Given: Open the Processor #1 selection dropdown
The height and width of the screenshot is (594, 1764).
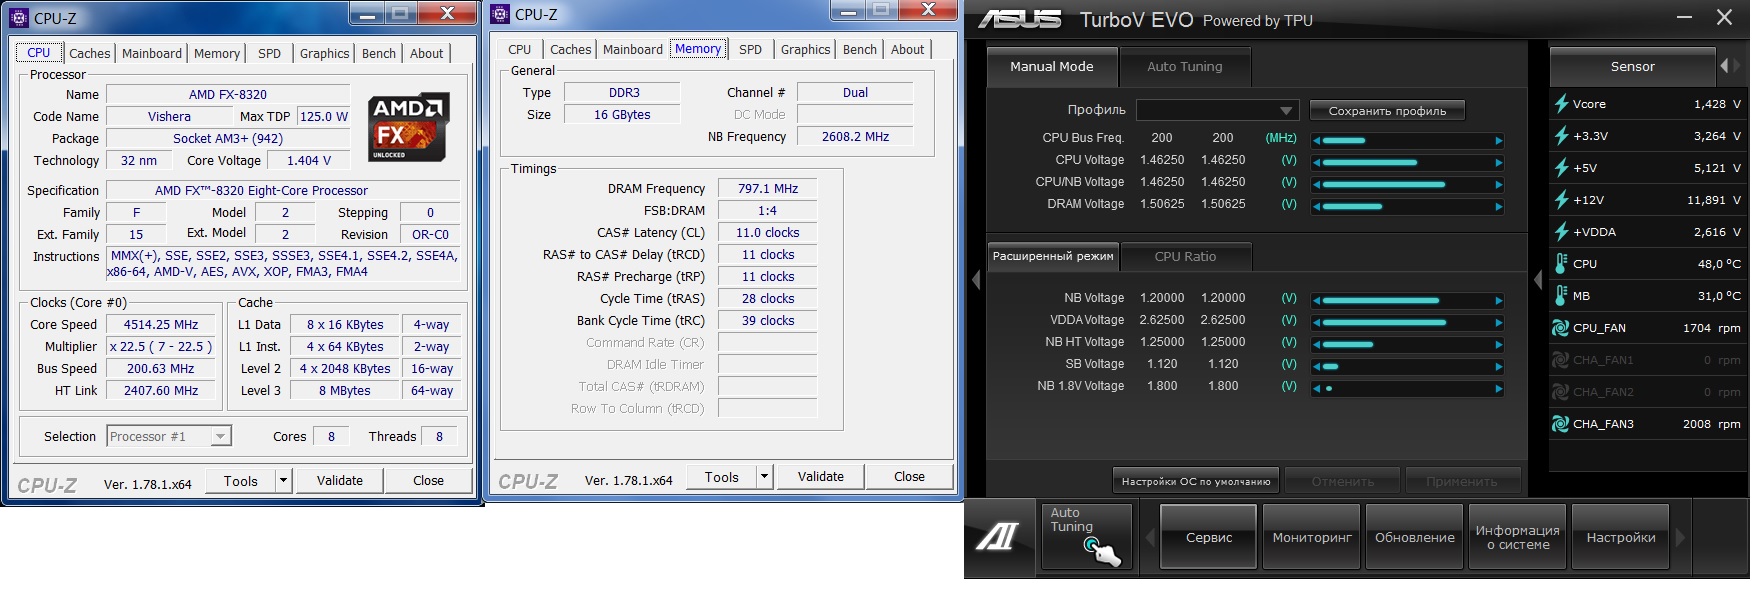Looking at the screenshot, I should (170, 436).
